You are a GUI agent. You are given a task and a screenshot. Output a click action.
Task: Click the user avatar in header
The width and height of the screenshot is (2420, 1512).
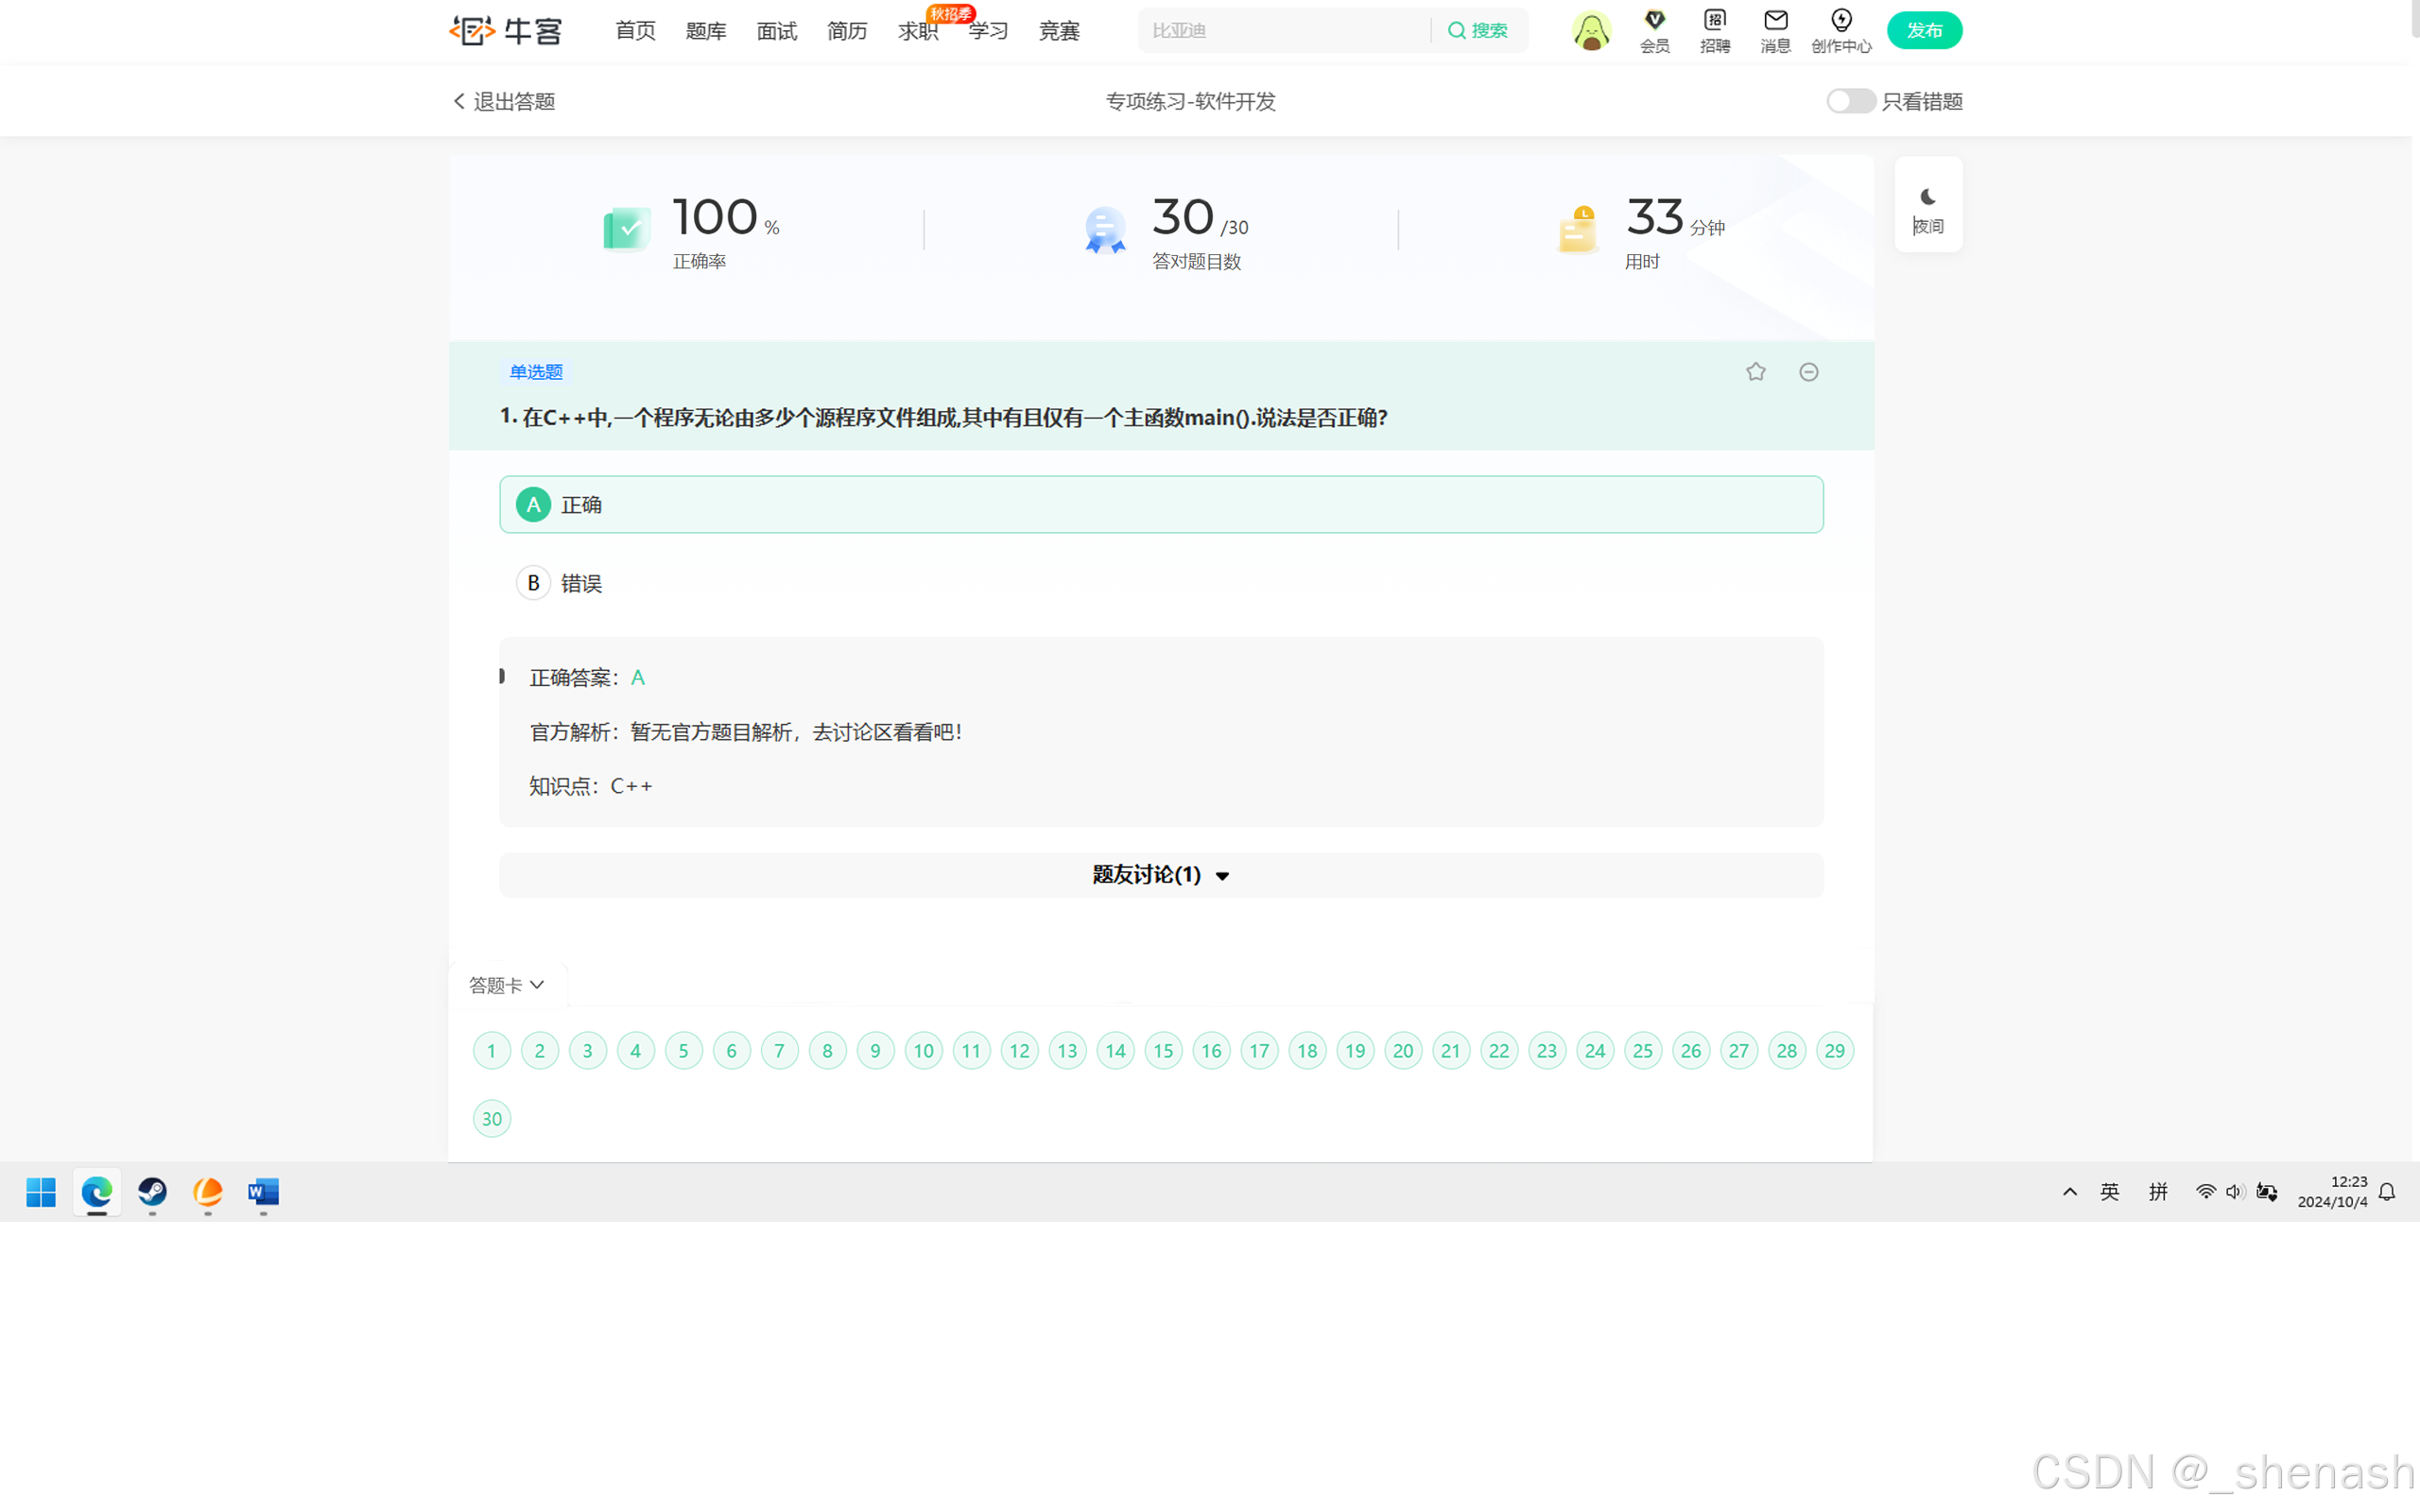tap(1591, 30)
